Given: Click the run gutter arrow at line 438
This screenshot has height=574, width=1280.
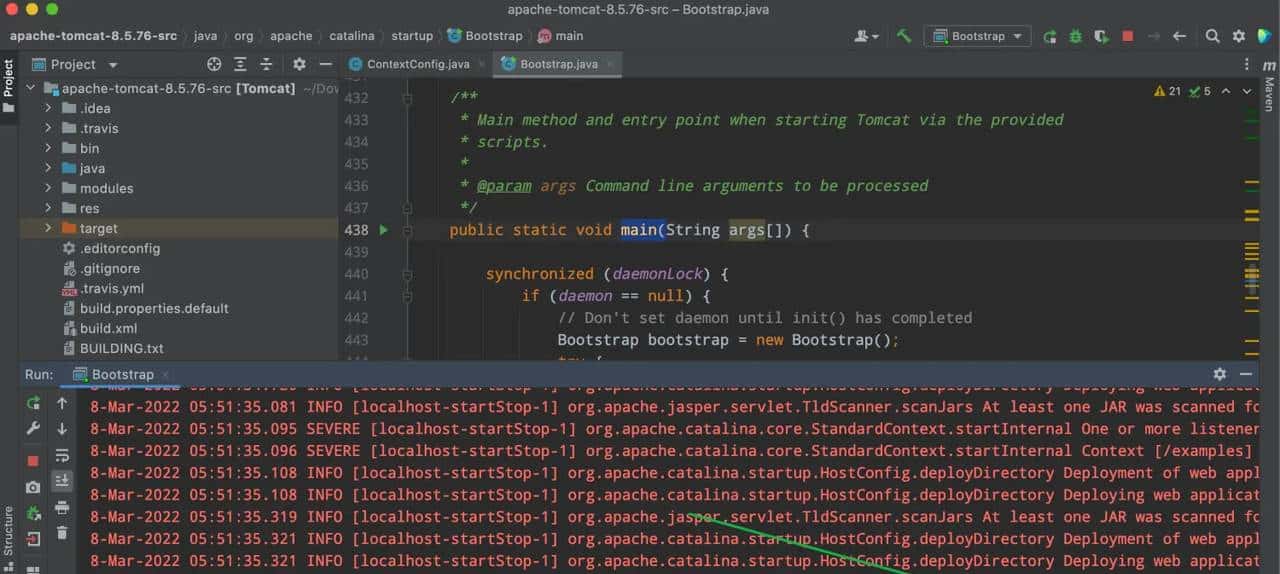Looking at the screenshot, I should [x=383, y=230].
